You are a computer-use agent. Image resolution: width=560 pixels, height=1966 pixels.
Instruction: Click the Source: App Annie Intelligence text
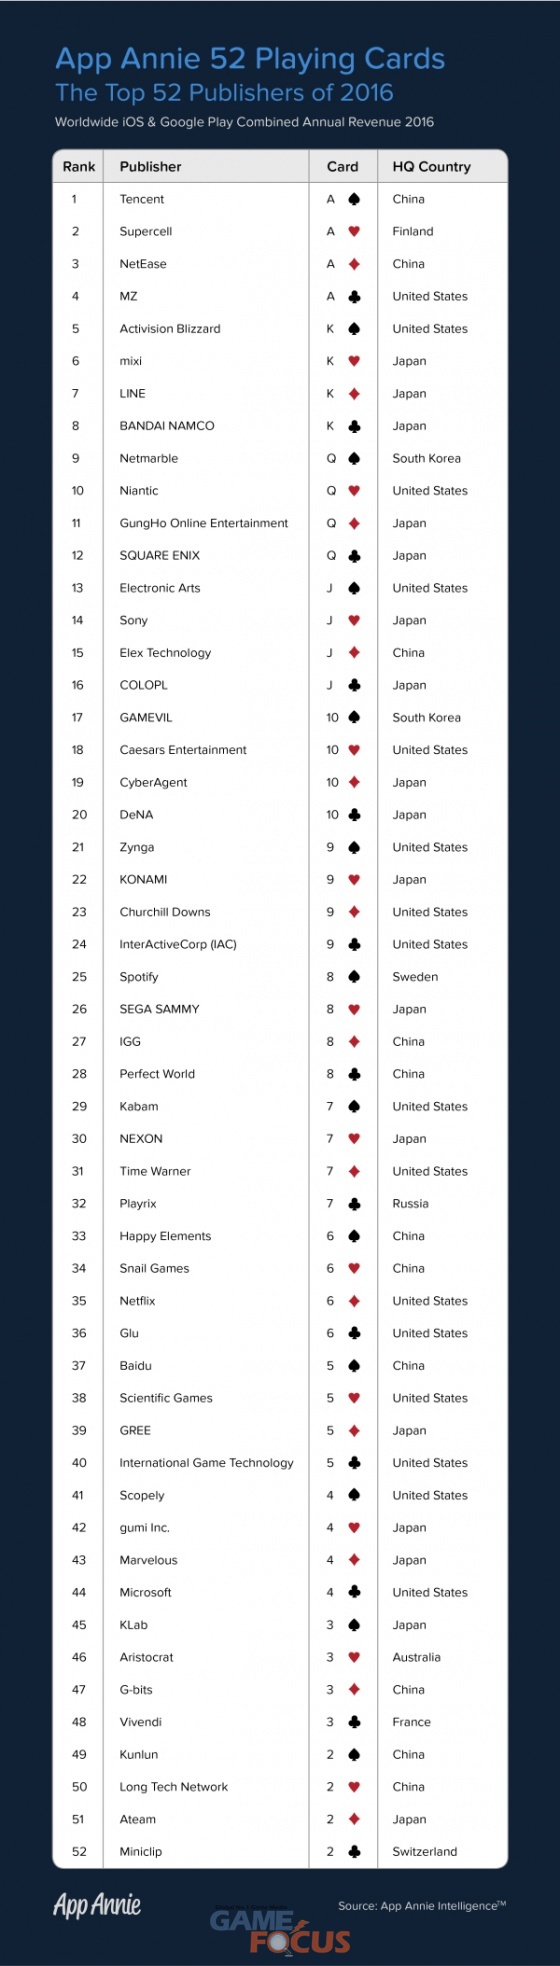pos(422,1906)
